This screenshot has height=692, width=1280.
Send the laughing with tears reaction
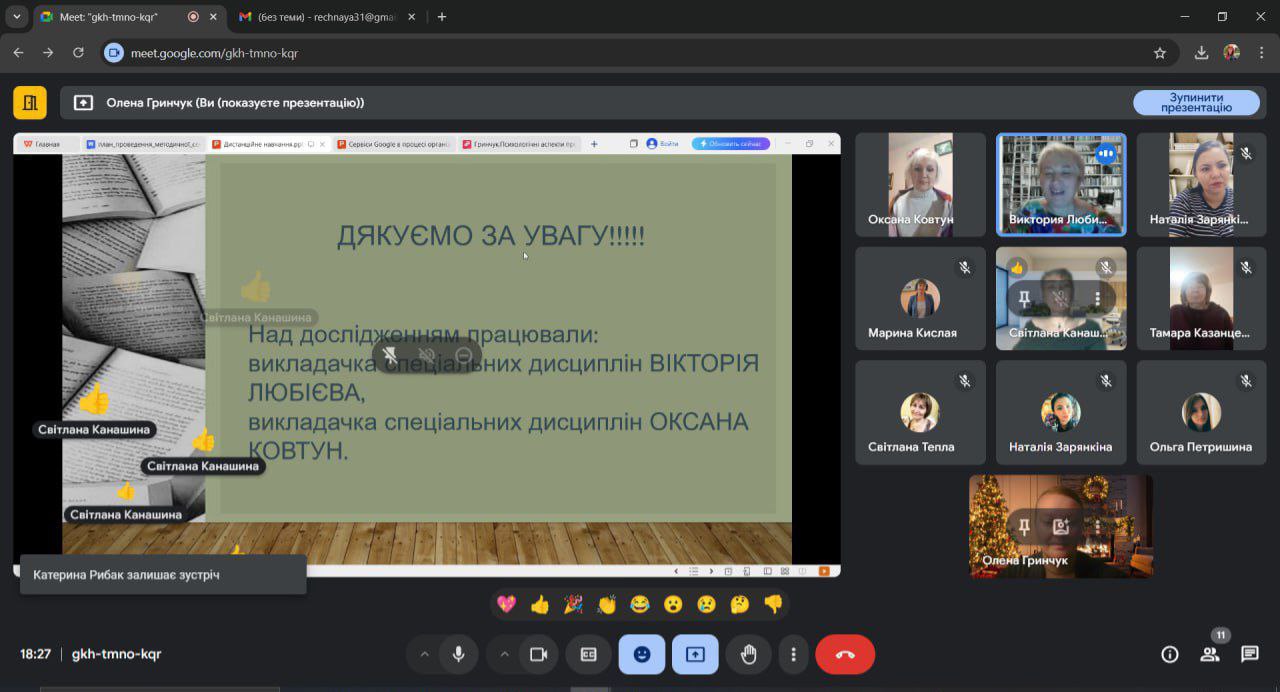[x=640, y=604]
